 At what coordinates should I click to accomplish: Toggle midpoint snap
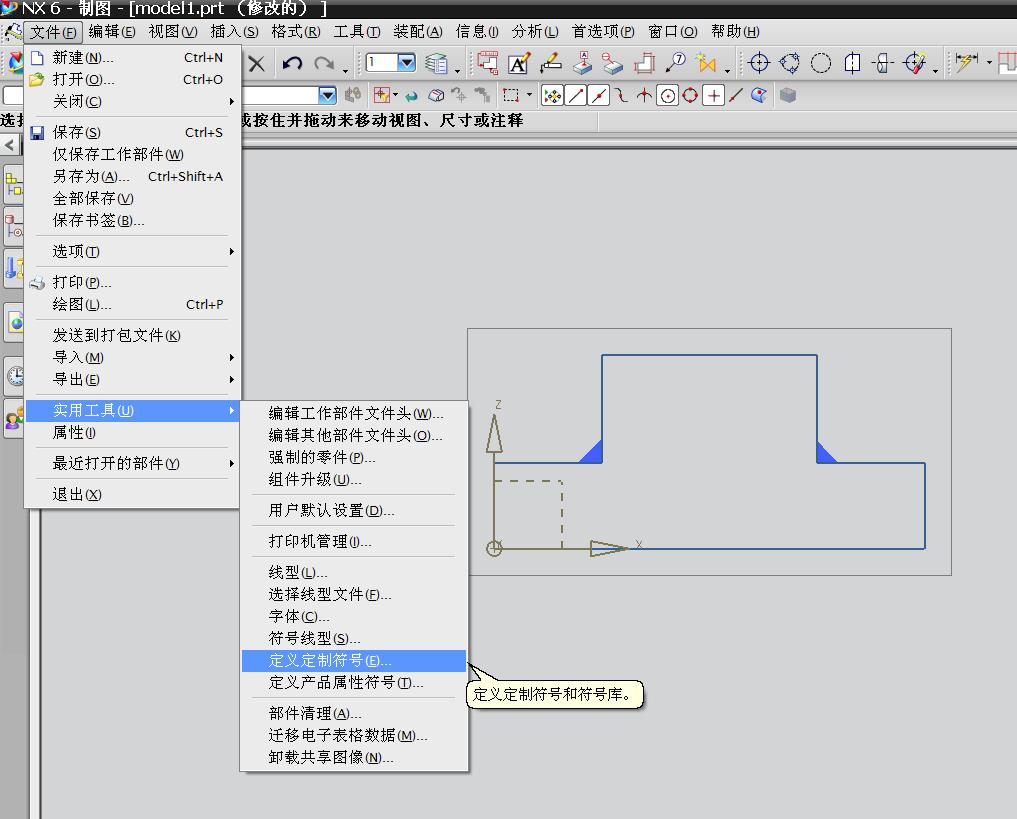coord(599,96)
